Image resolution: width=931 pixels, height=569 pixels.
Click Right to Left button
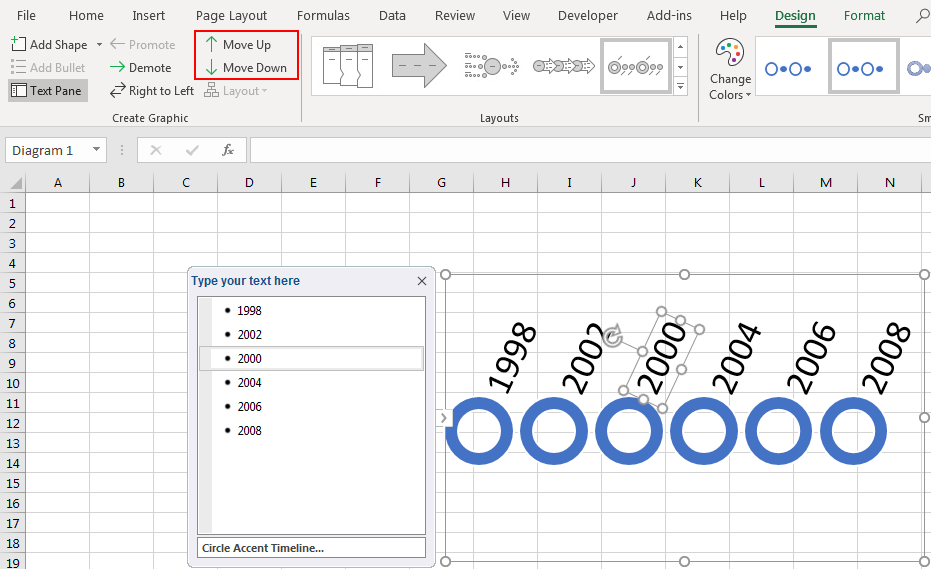153,91
